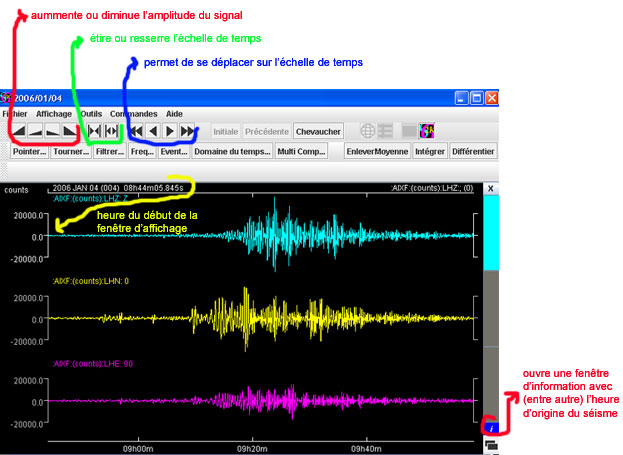The height and width of the screenshot is (455, 623).
Task: Compress the time scale with inward arrows
Action: 94,131
